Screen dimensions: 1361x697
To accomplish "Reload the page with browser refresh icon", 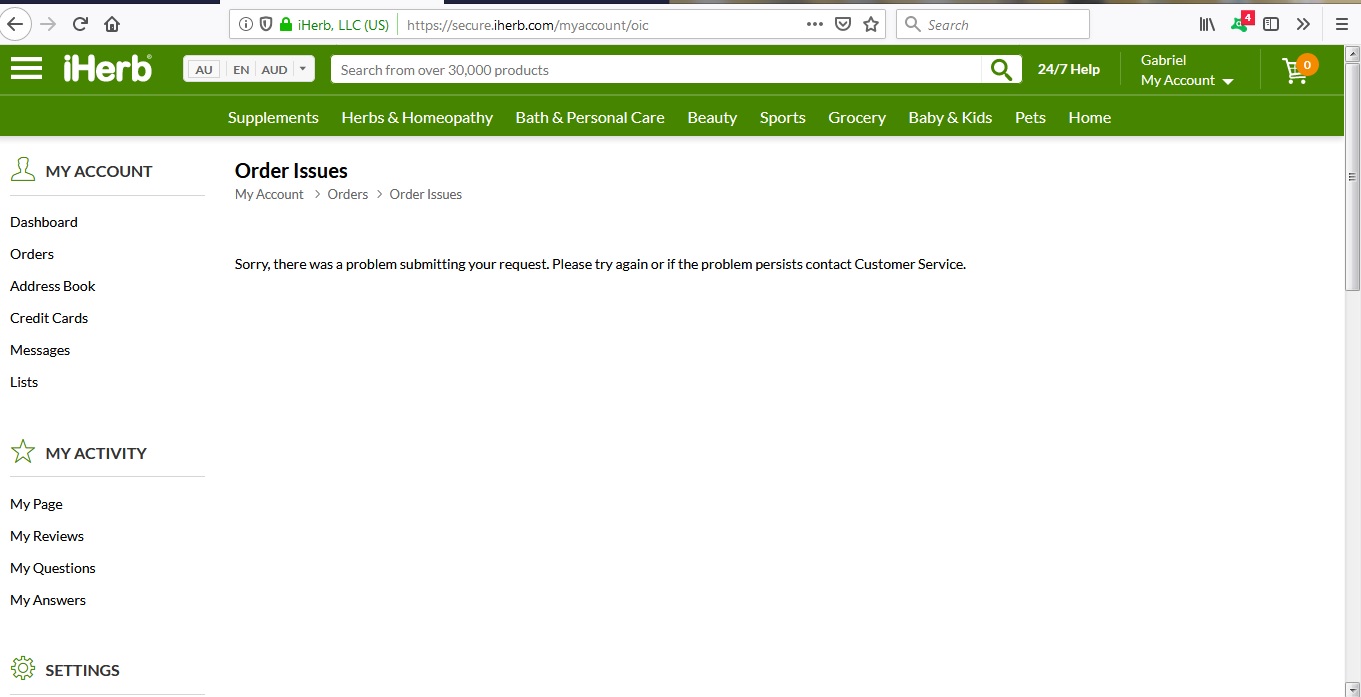I will pos(80,24).
